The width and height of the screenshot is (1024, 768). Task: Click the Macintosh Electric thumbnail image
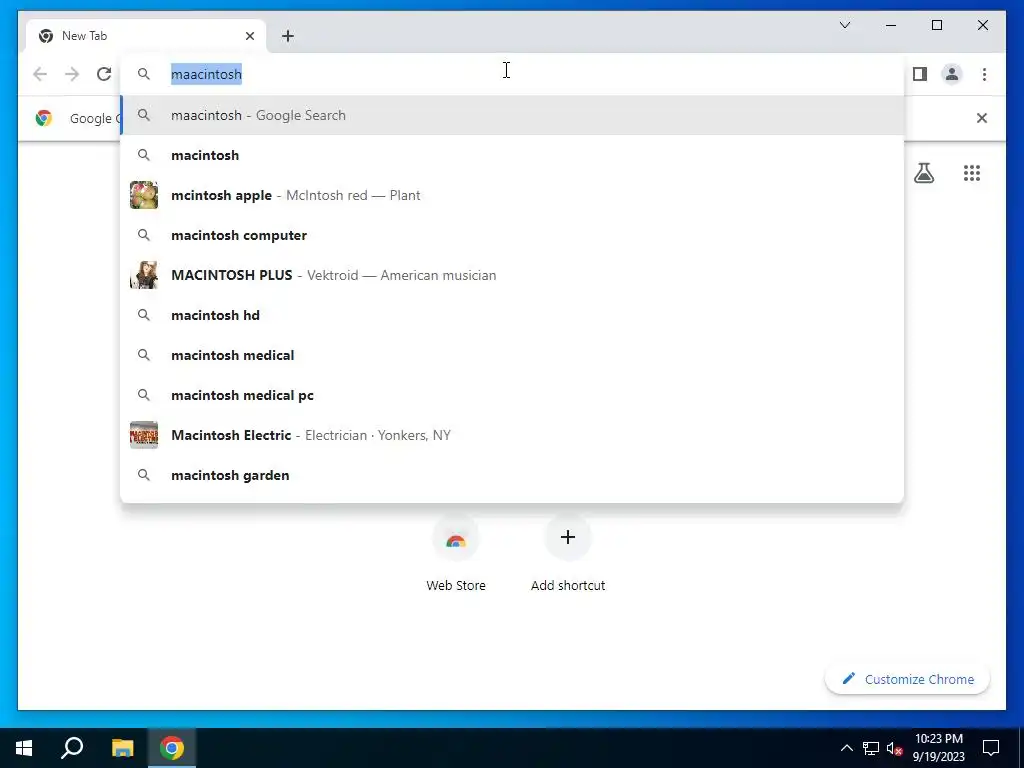pos(144,435)
